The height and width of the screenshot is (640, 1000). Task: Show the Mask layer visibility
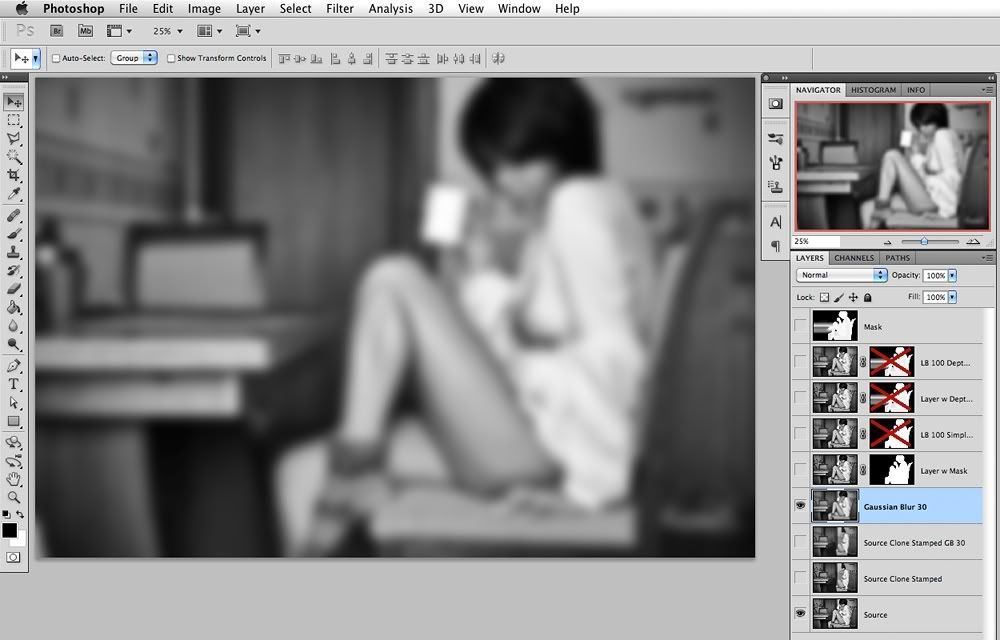tap(800, 326)
